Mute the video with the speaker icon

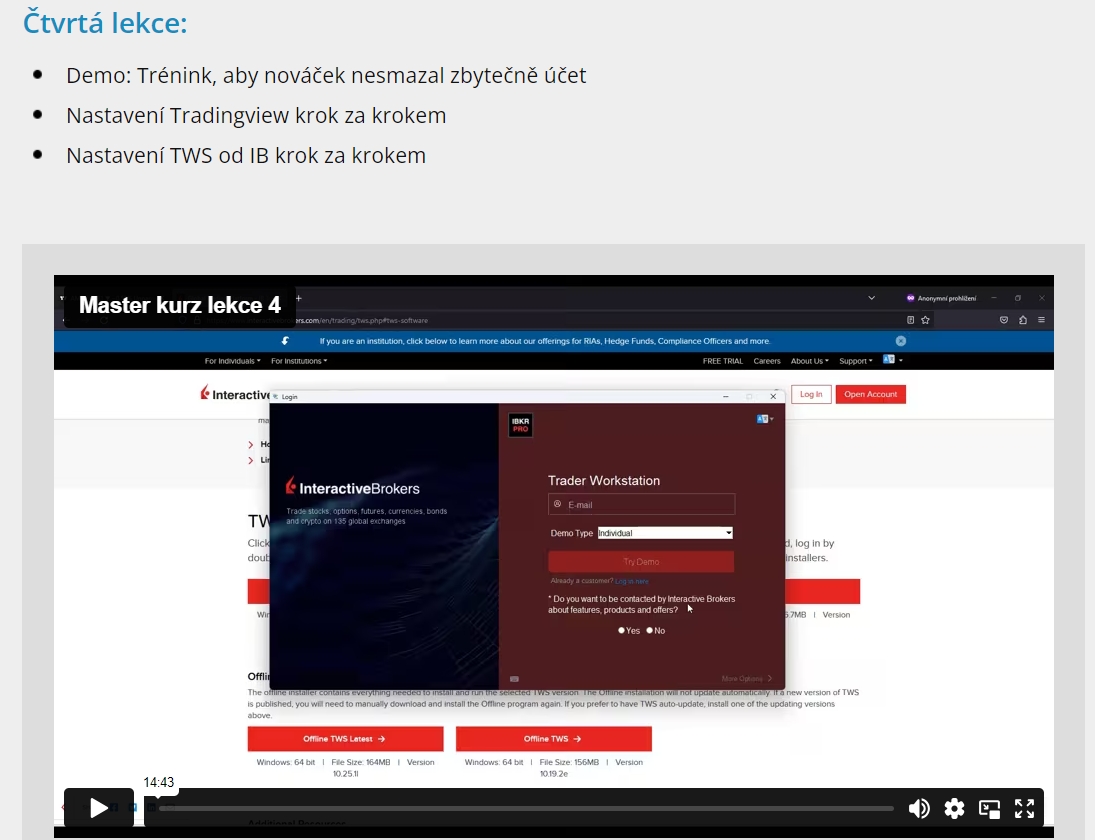[x=918, y=809]
